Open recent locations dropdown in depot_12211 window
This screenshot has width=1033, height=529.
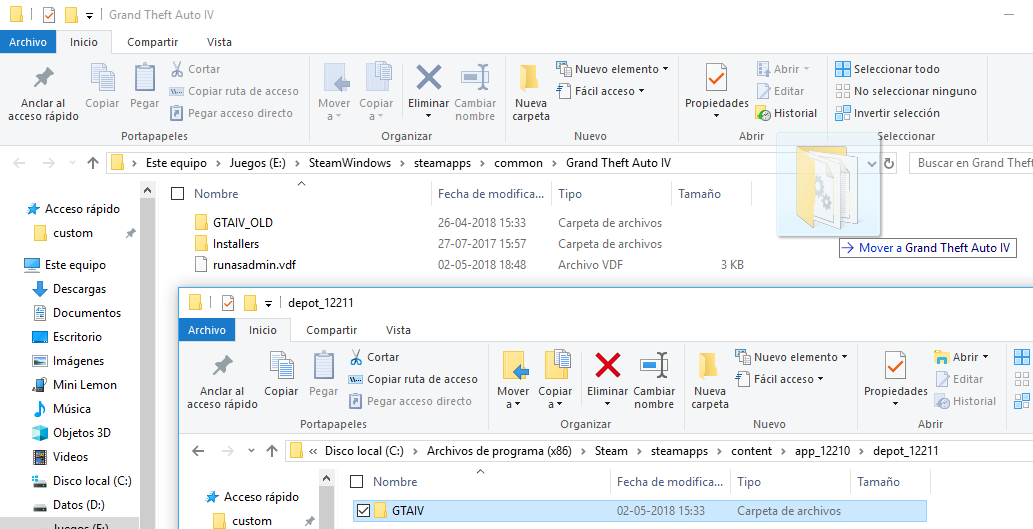[251, 451]
